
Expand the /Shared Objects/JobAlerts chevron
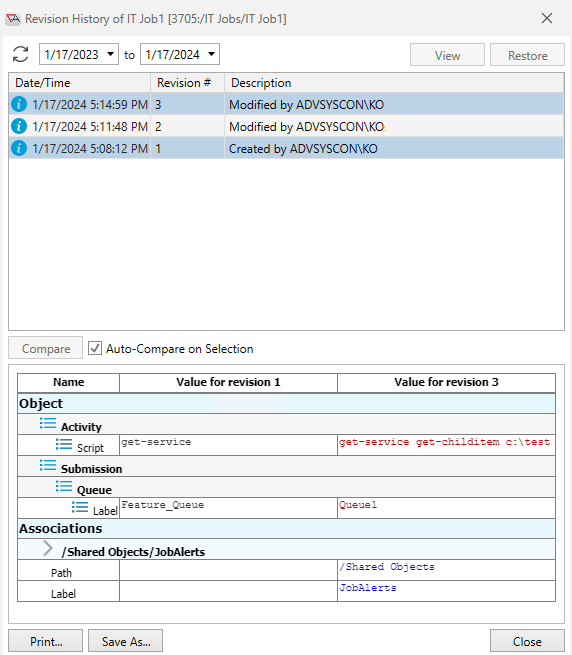[x=48, y=548]
